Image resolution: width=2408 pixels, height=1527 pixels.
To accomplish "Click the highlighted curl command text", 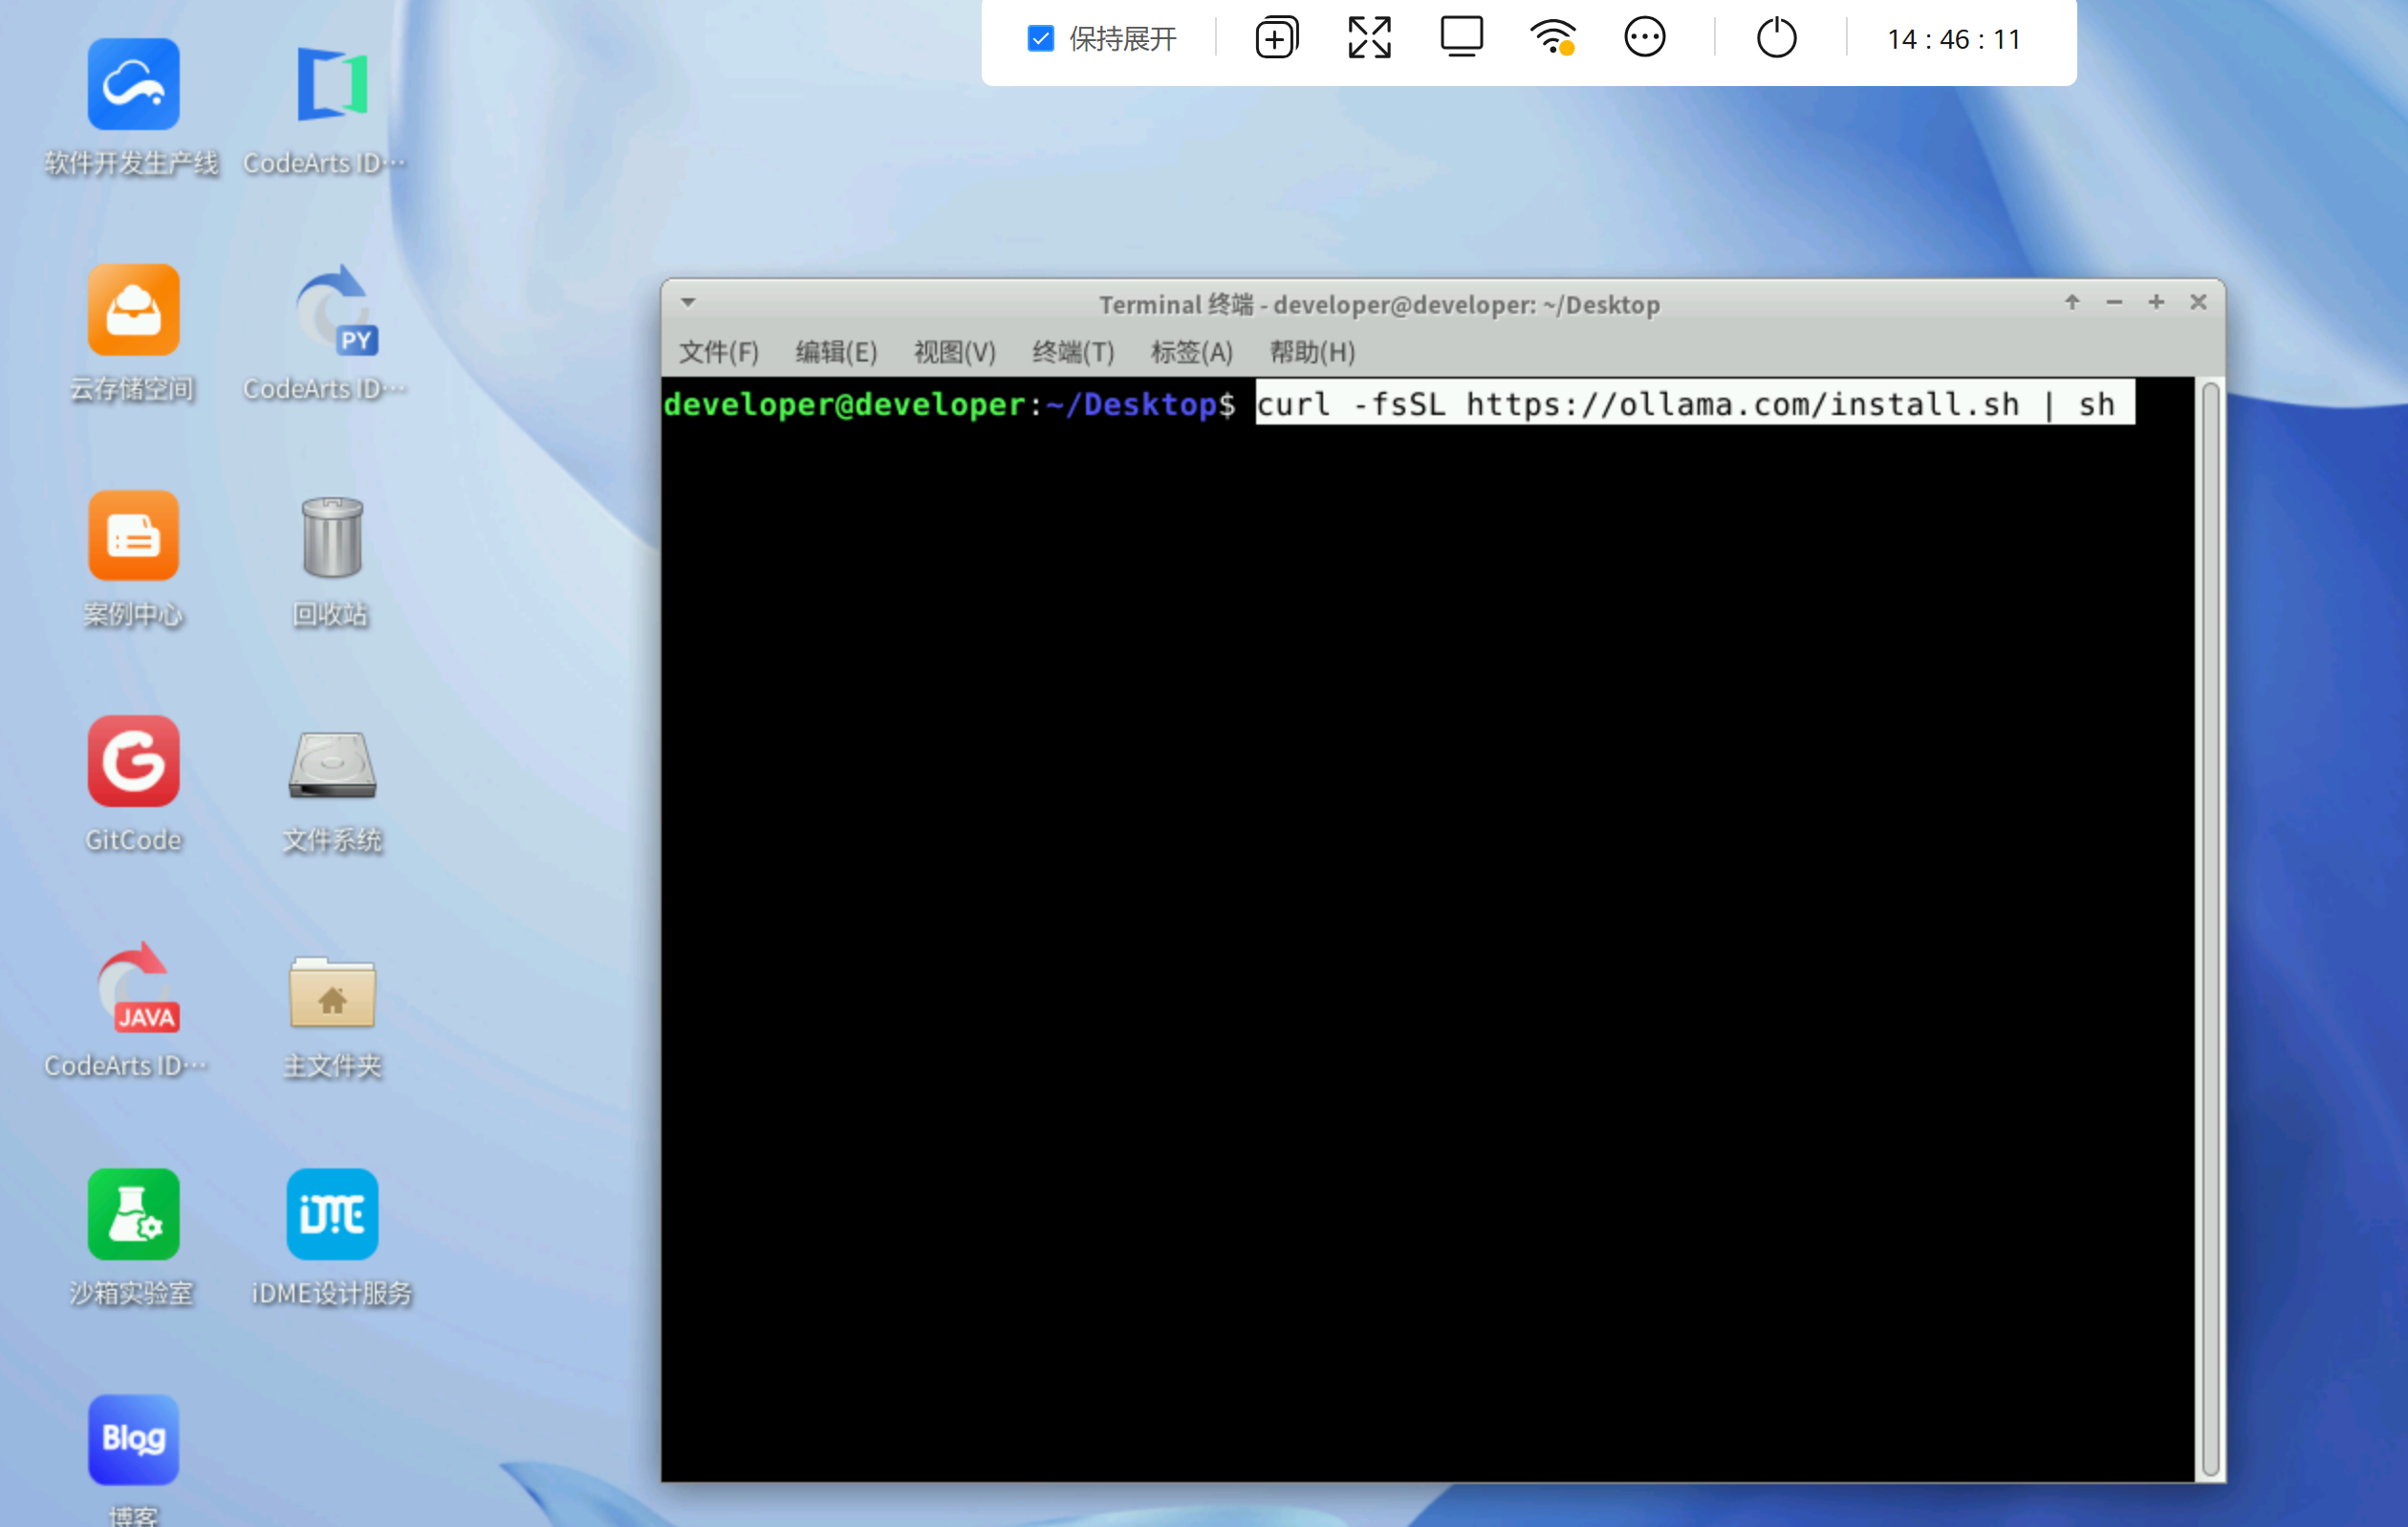I will pos(1694,404).
